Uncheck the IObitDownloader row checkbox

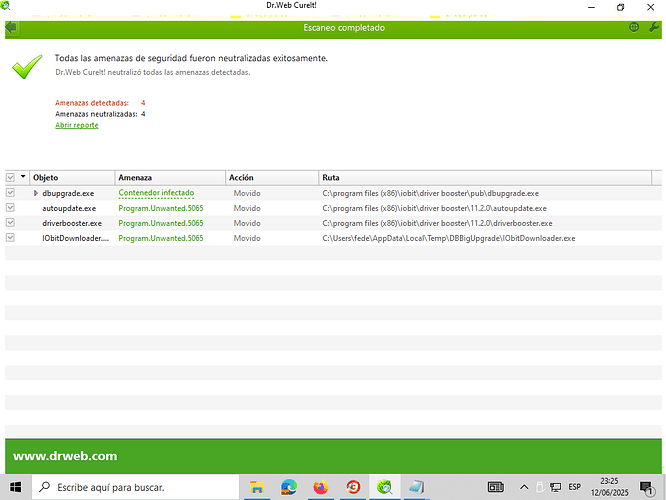click(10, 237)
